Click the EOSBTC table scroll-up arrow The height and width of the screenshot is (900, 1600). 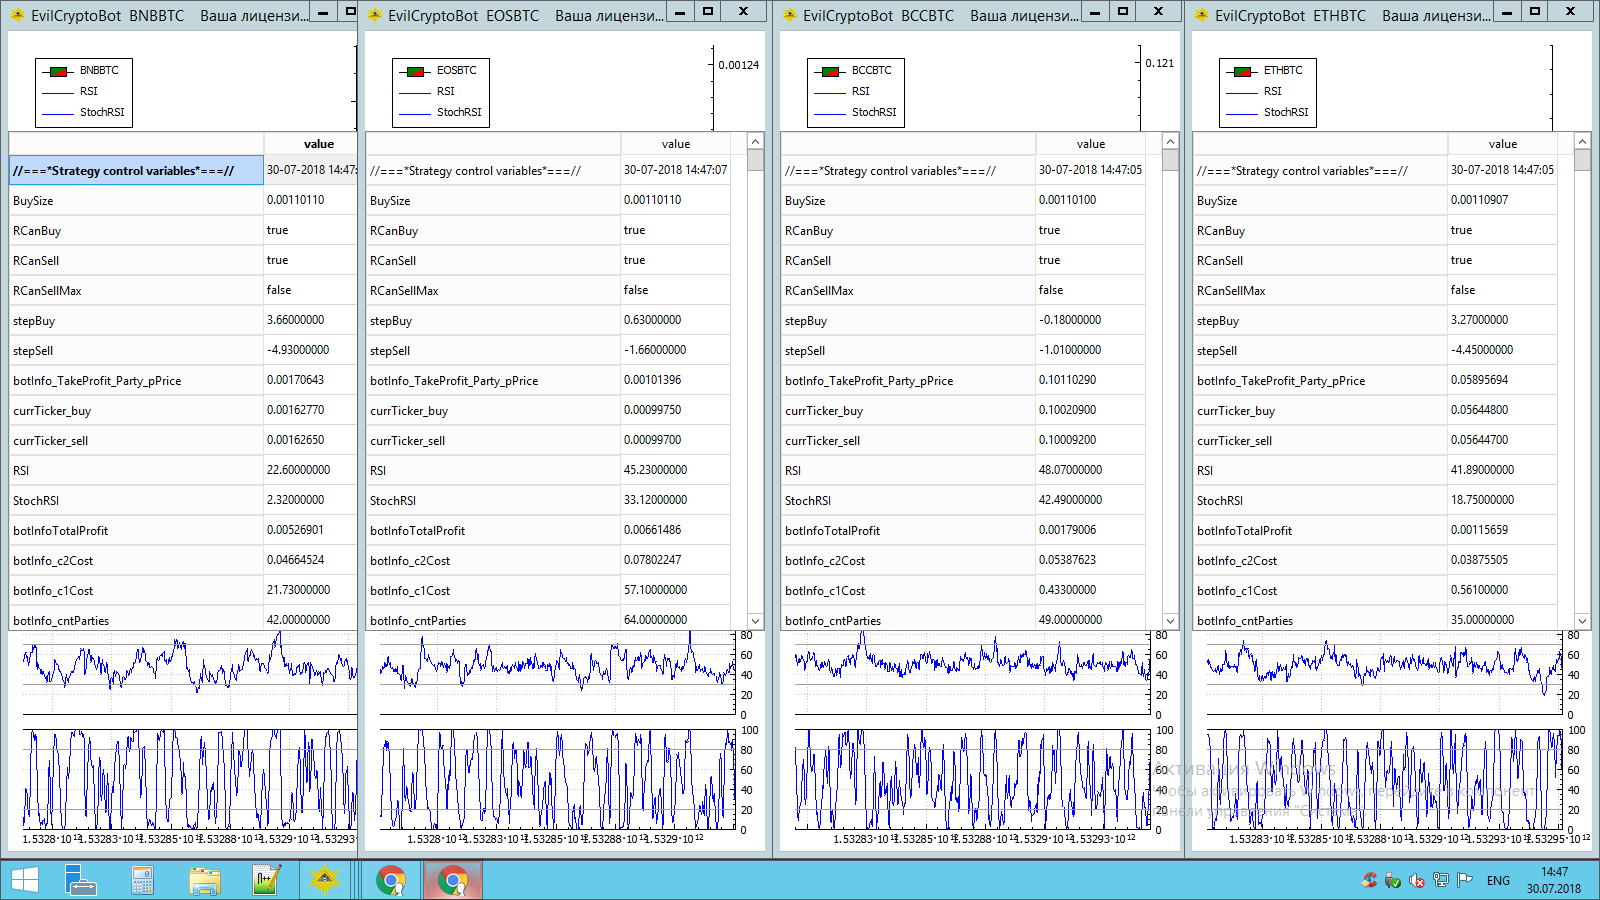point(755,142)
